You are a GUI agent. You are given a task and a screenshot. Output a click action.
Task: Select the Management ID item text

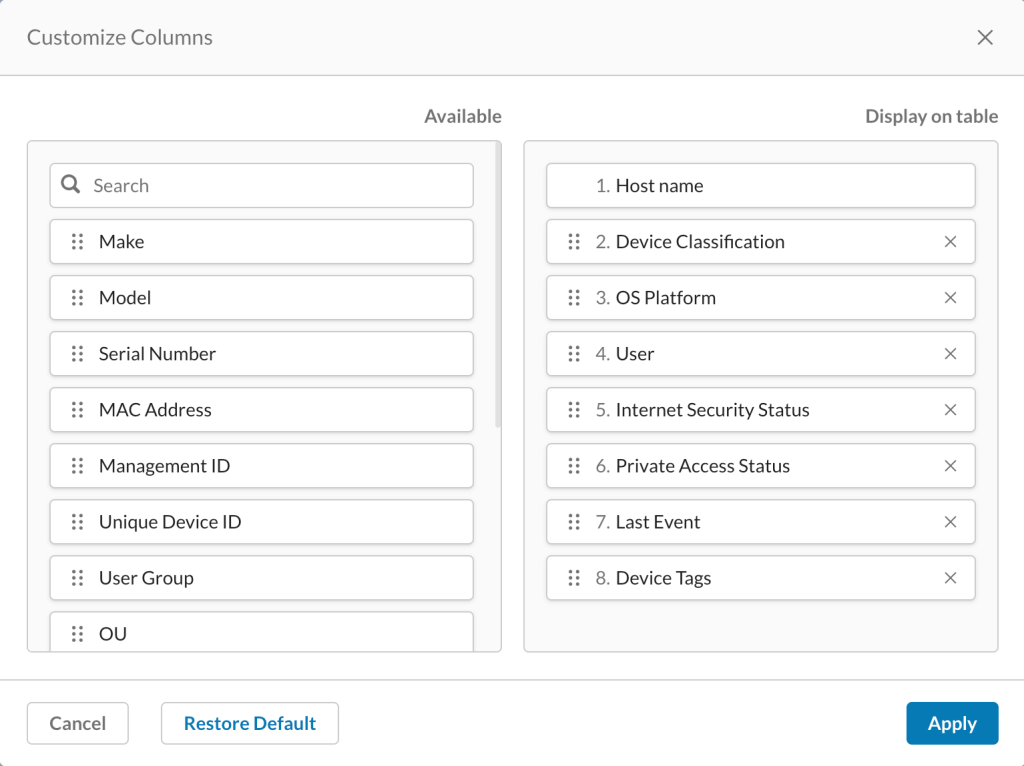[165, 466]
